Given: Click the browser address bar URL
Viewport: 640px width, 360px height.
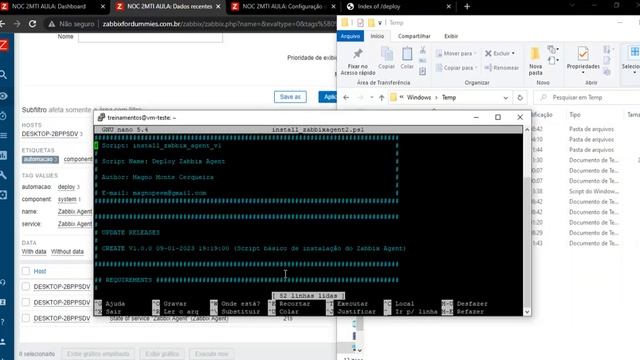Looking at the screenshot, I should coord(218,24).
